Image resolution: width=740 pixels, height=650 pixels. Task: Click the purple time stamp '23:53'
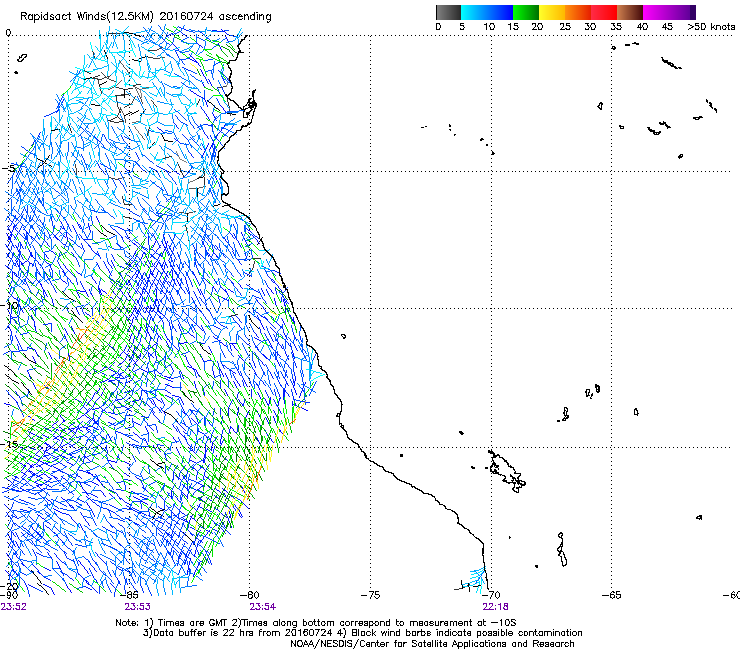point(137,607)
